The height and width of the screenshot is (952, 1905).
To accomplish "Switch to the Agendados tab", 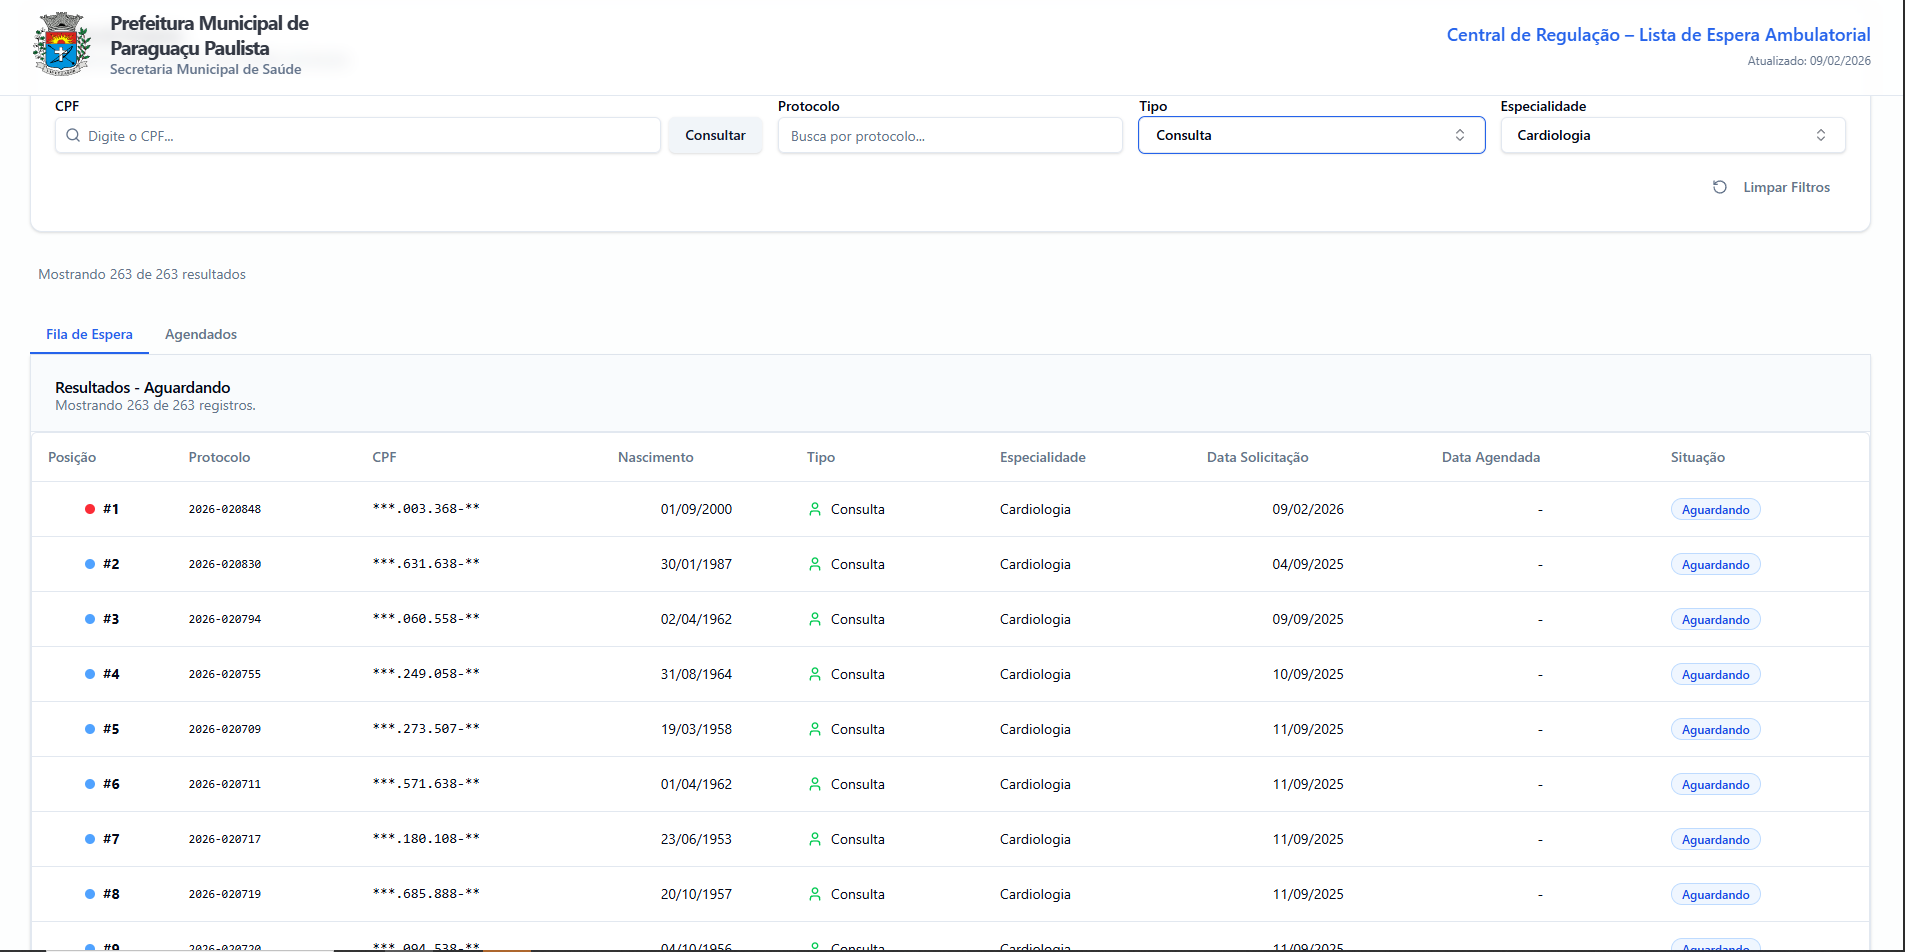I will click(x=201, y=334).
